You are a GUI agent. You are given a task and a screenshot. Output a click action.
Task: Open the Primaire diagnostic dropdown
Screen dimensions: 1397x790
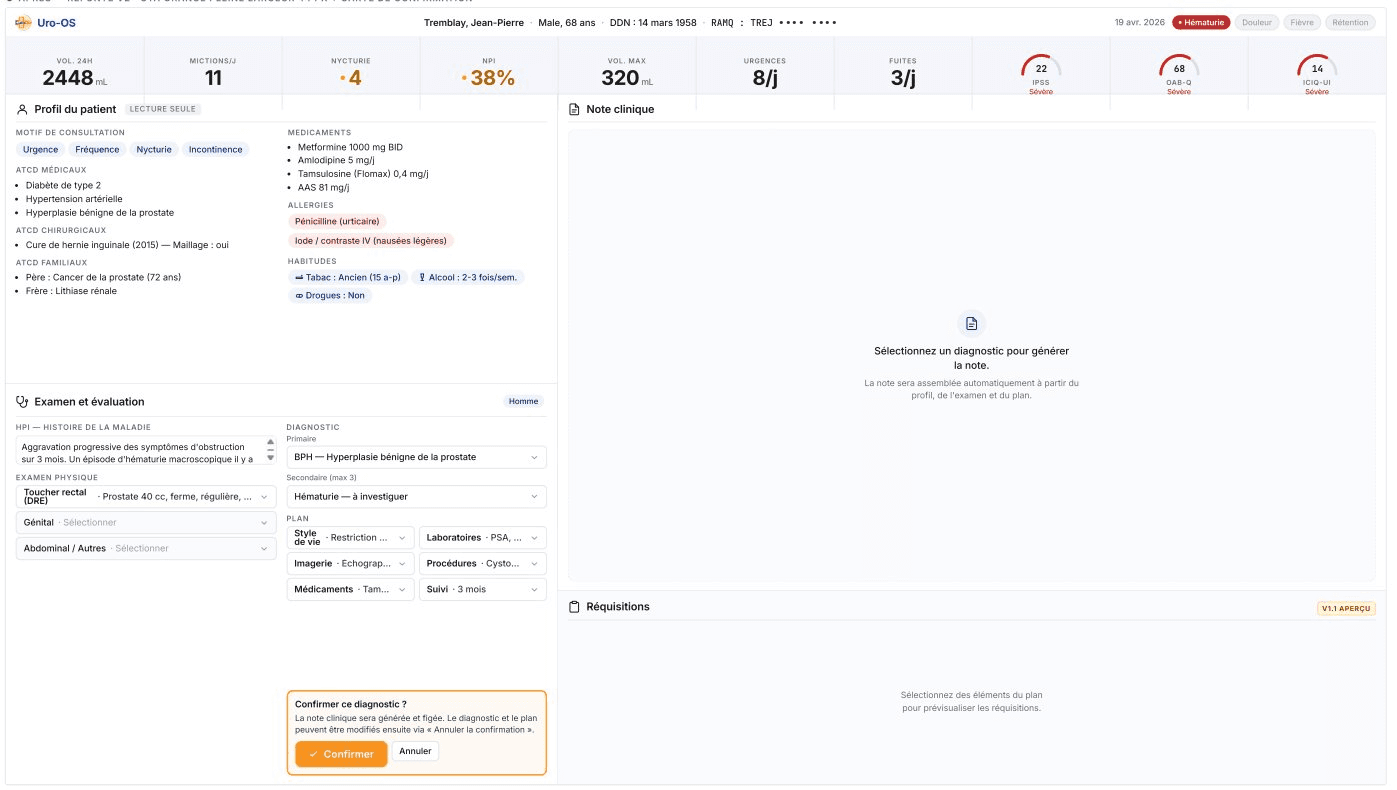click(416, 457)
